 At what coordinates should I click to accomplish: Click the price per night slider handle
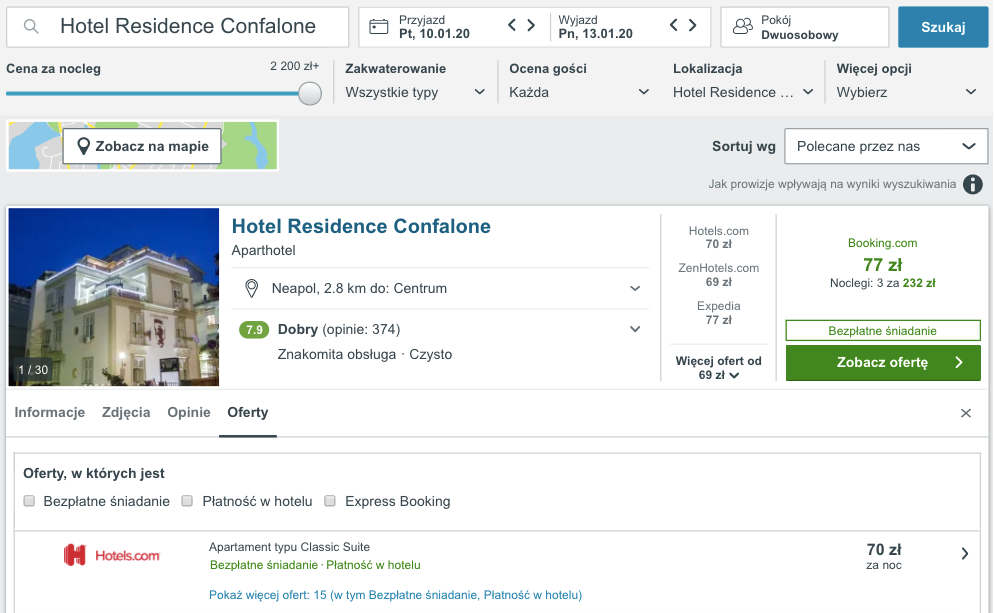click(x=310, y=93)
